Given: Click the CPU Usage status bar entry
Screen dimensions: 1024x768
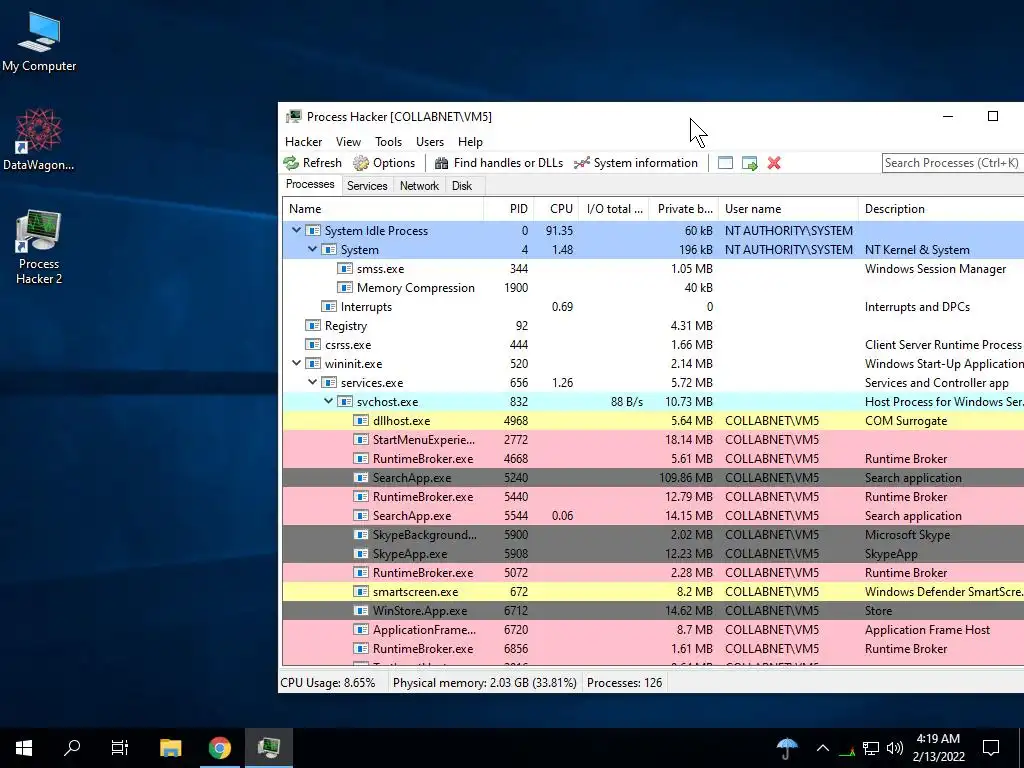Looking at the screenshot, I should [x=328, y=682].
